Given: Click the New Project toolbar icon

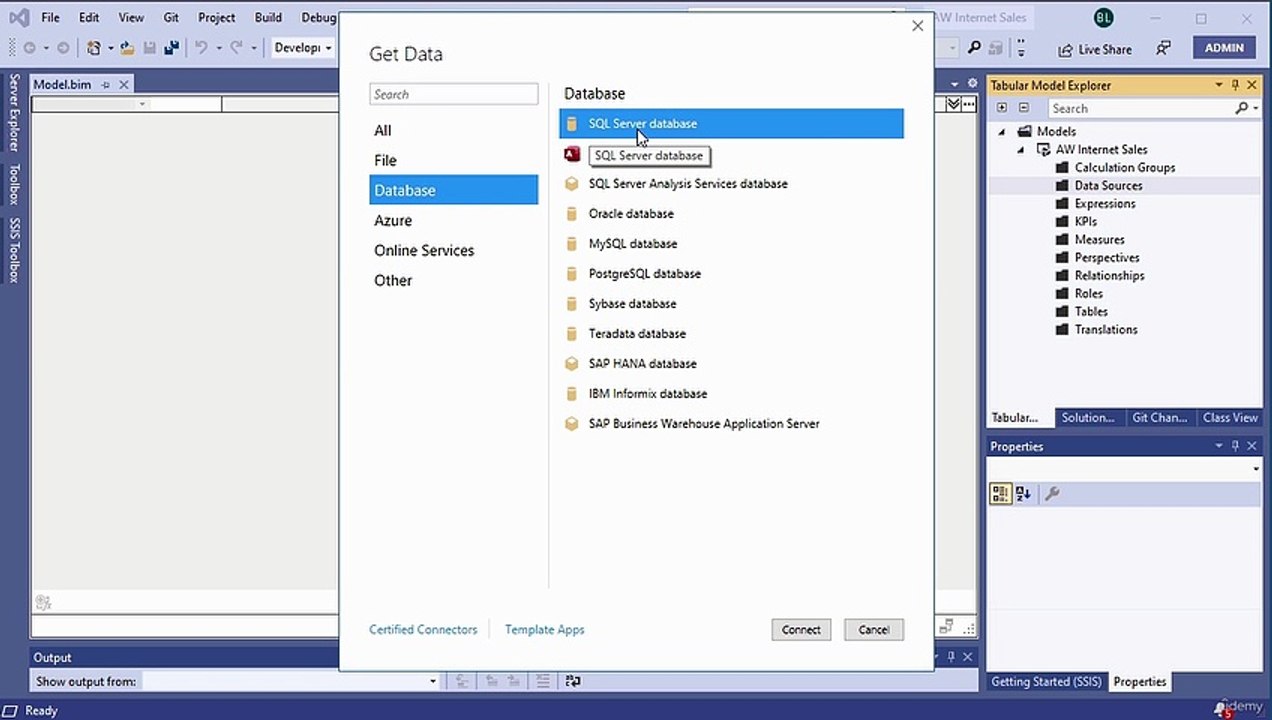Looking at the screenshot, I should [94, 48].
